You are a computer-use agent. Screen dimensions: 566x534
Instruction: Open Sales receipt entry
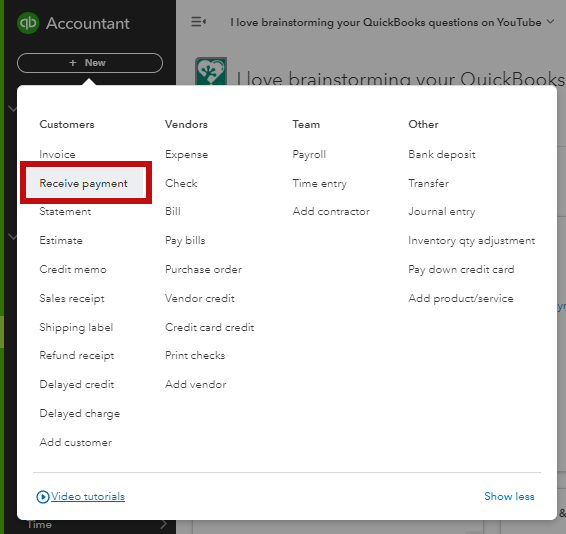click(x=72, y=299)
